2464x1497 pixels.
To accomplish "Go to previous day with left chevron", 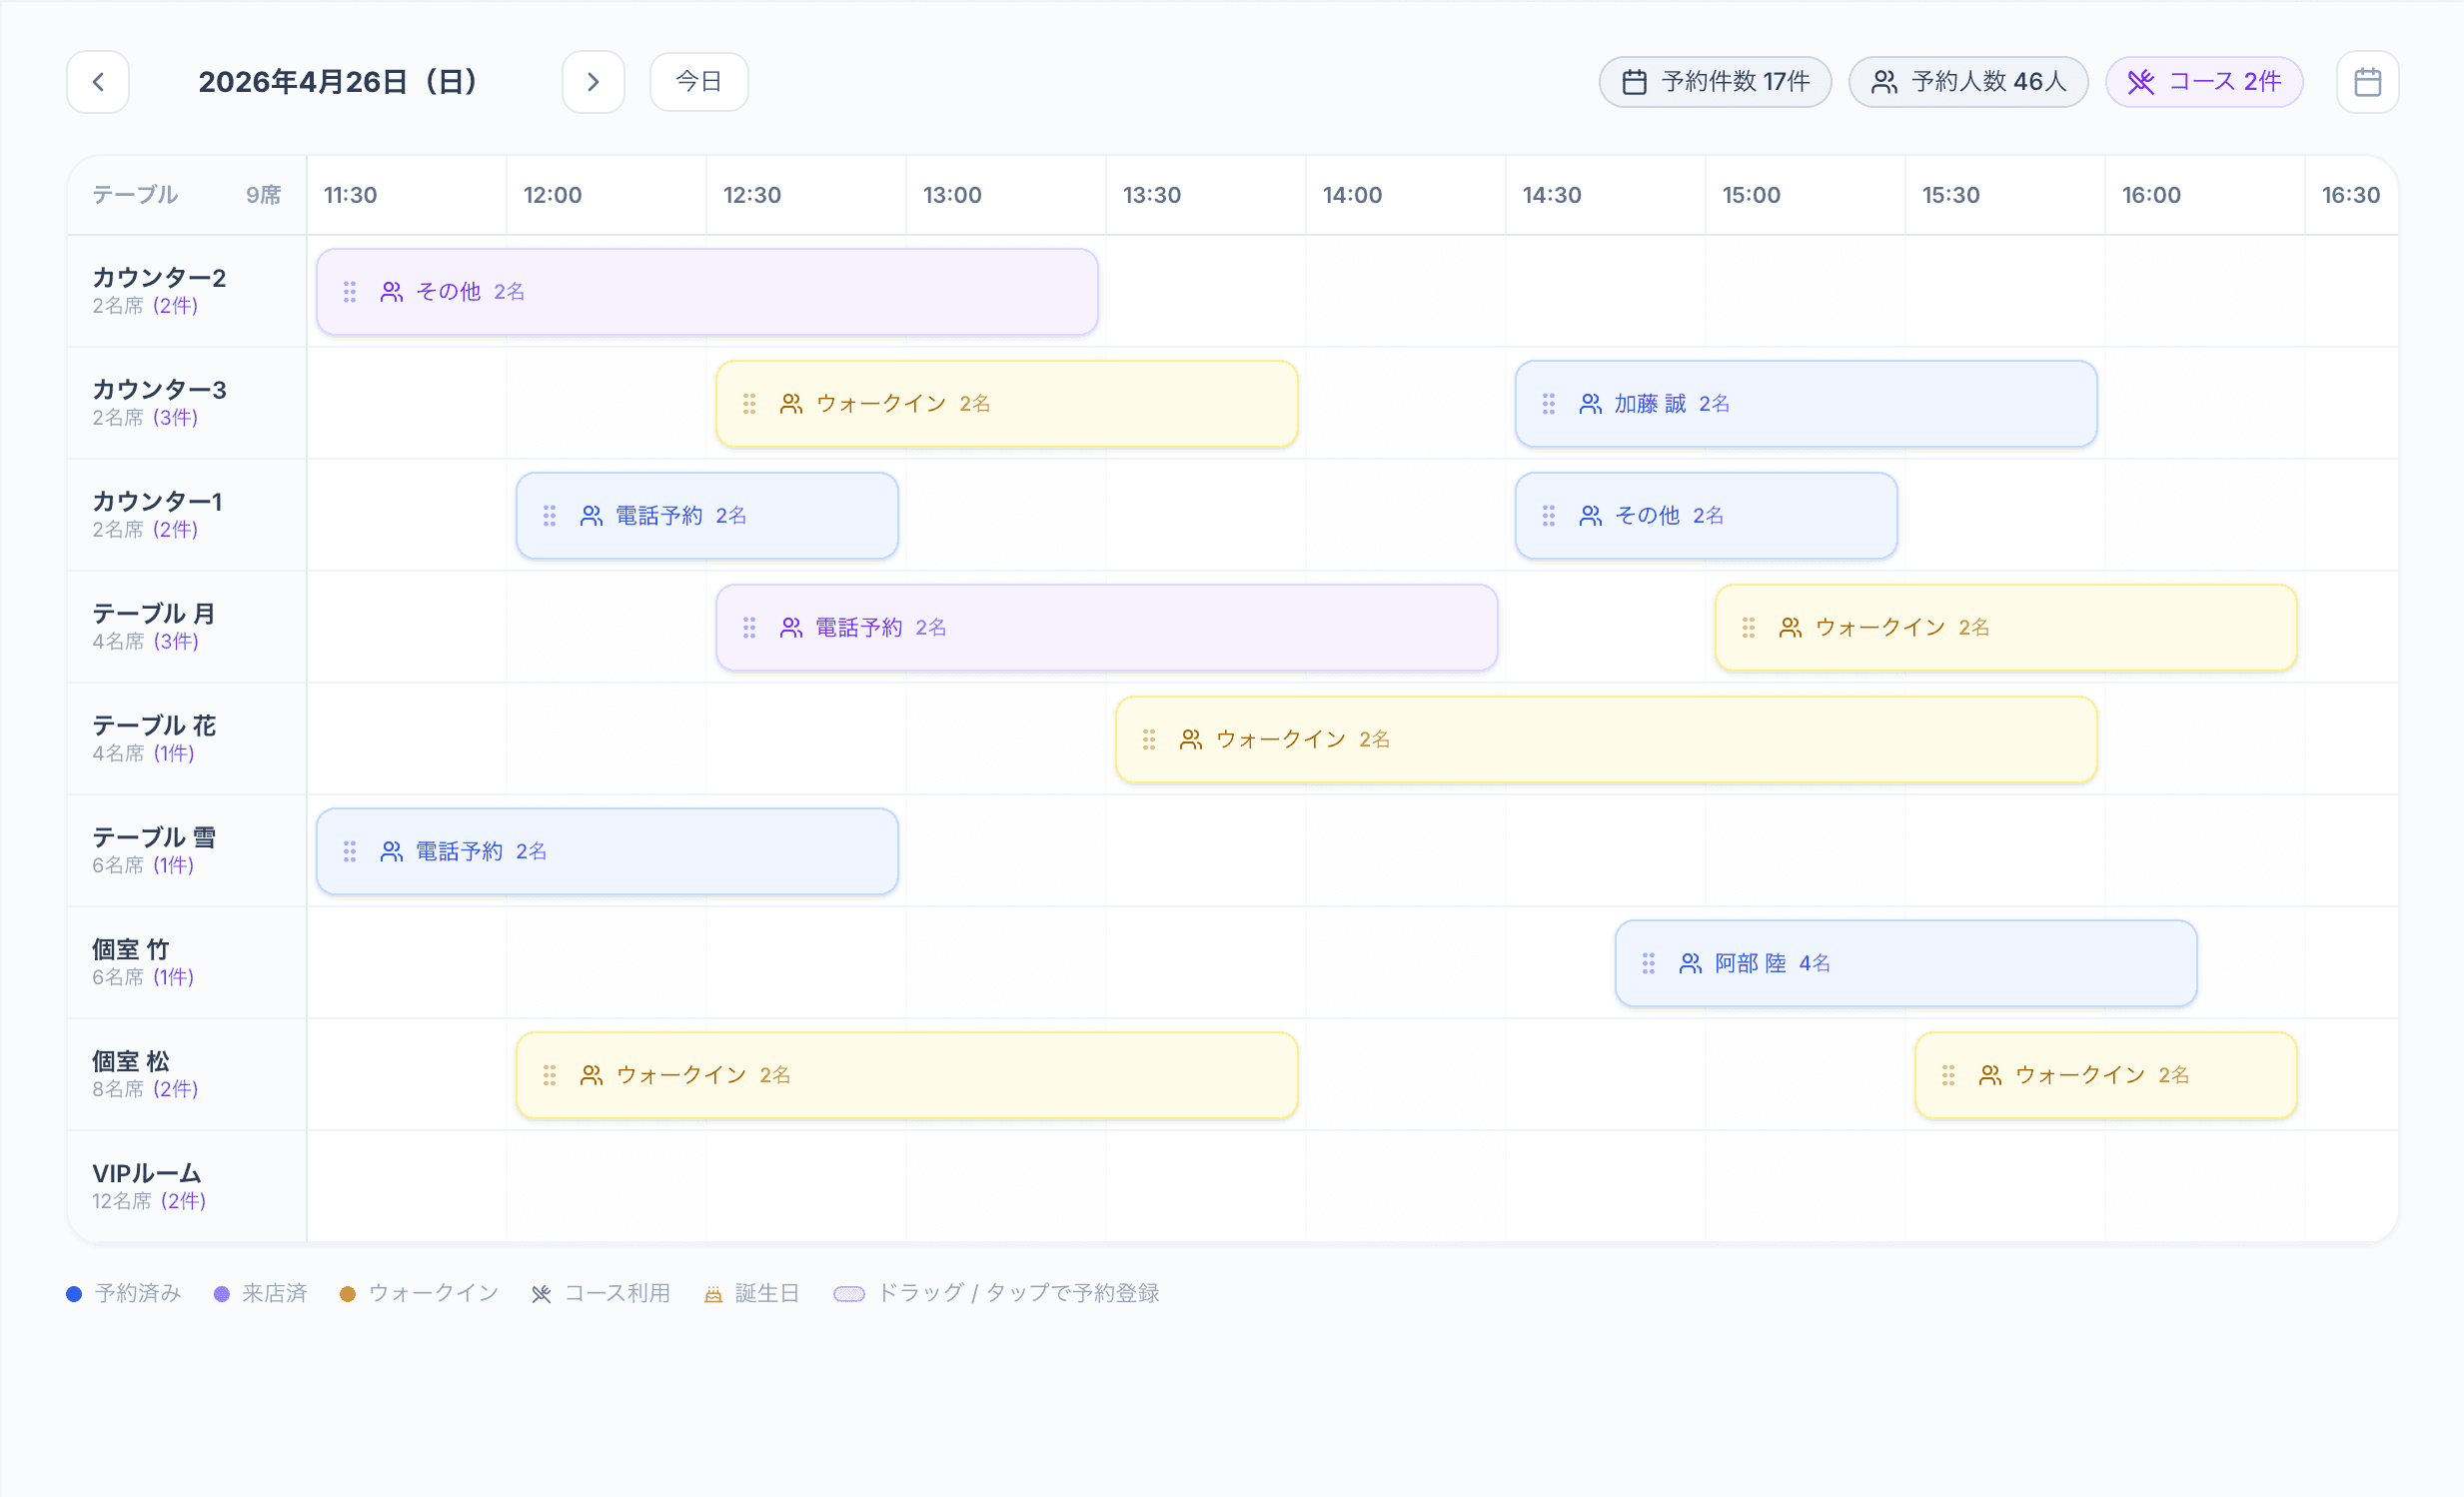I will [x=98, y=82].
